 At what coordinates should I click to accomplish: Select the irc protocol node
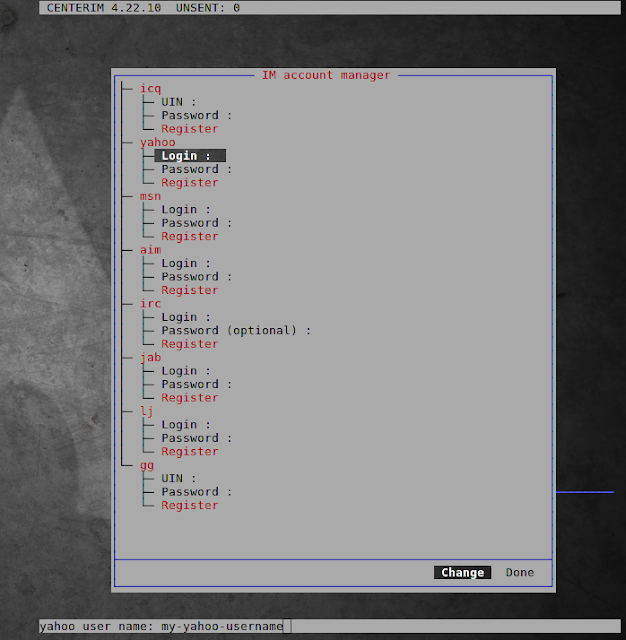pyautogui.click(x=151, y=304)
